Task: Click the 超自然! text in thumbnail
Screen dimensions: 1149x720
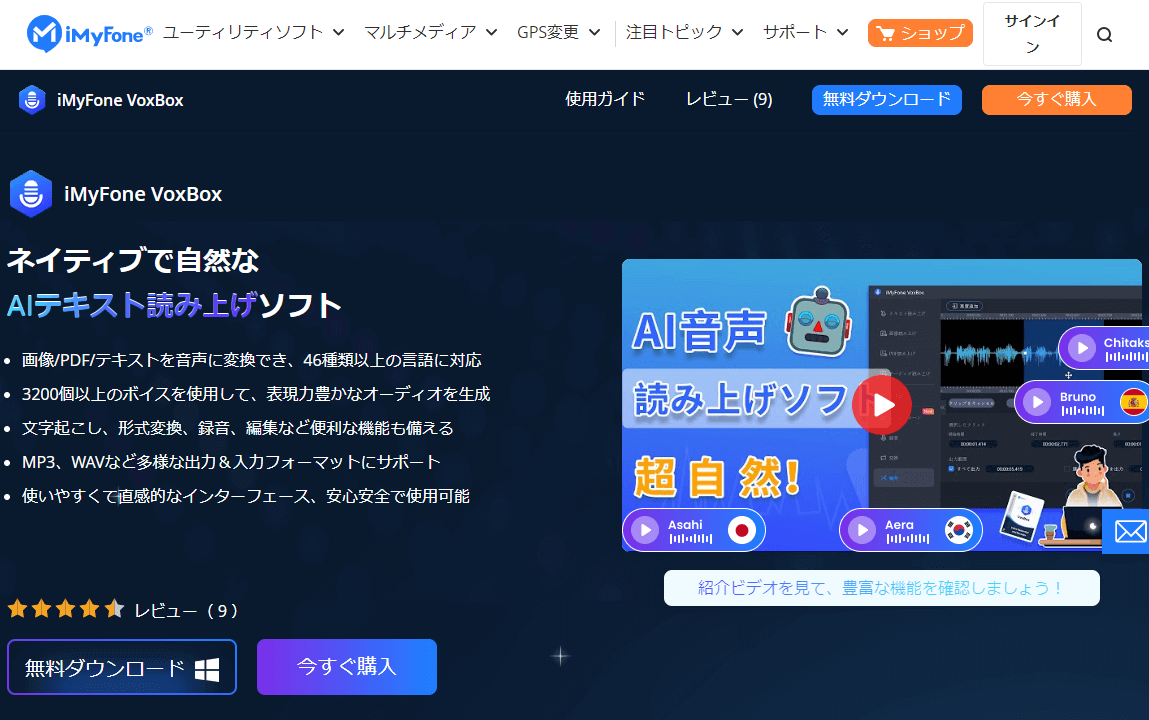Action: 717,476
